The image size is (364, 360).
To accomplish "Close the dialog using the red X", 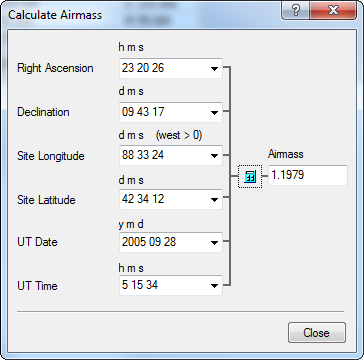I will [333, 10].
